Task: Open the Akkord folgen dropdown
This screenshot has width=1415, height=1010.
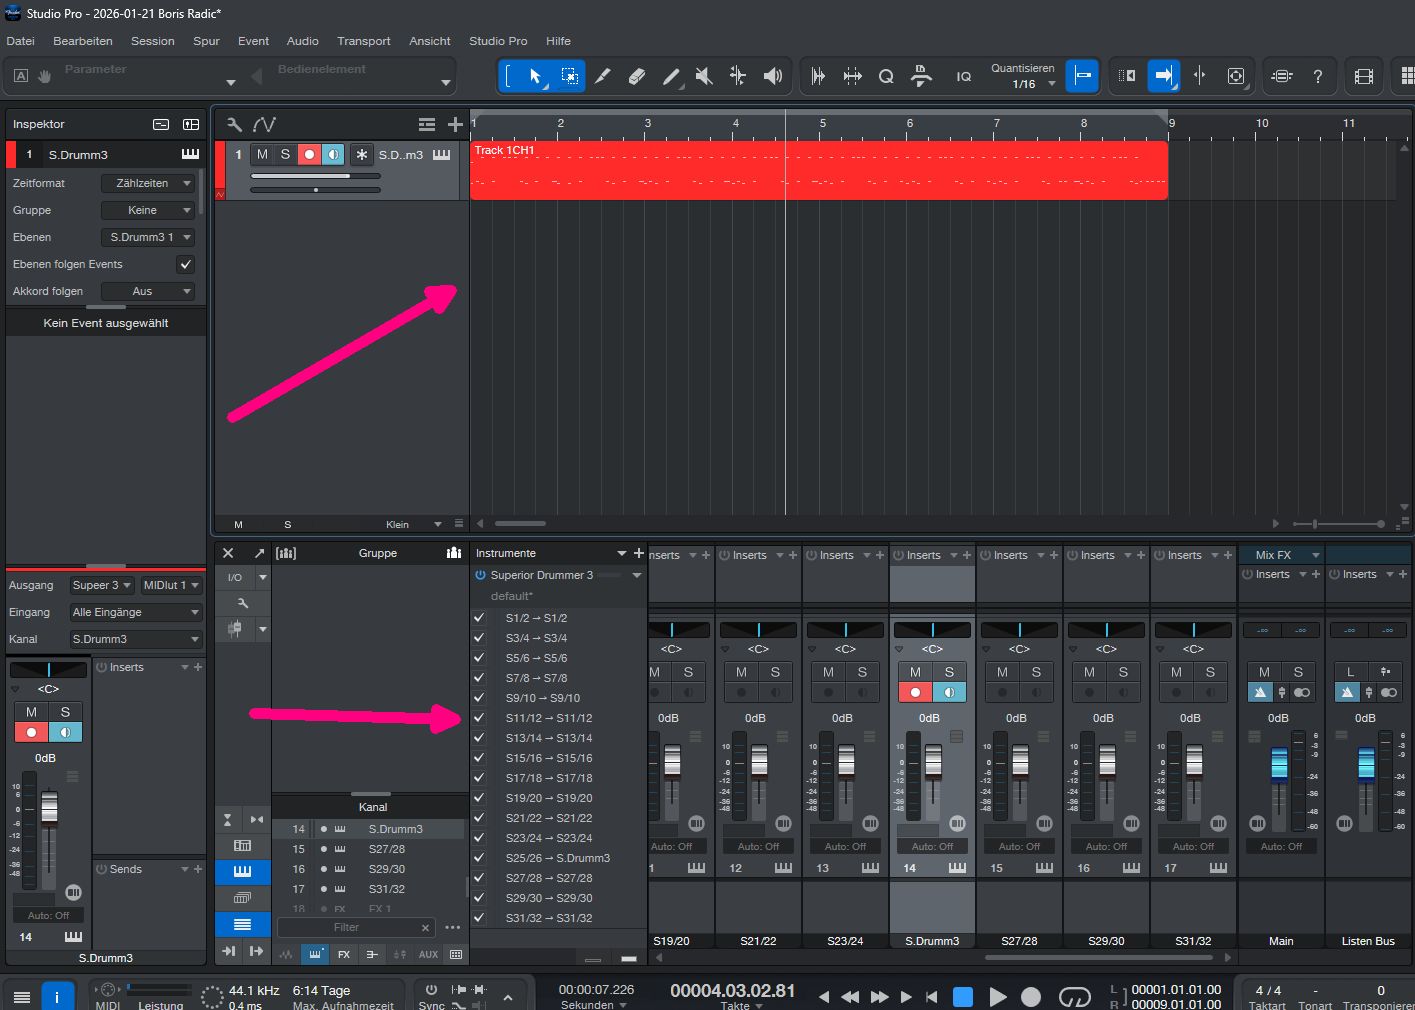Action: (x=148, y=291)
